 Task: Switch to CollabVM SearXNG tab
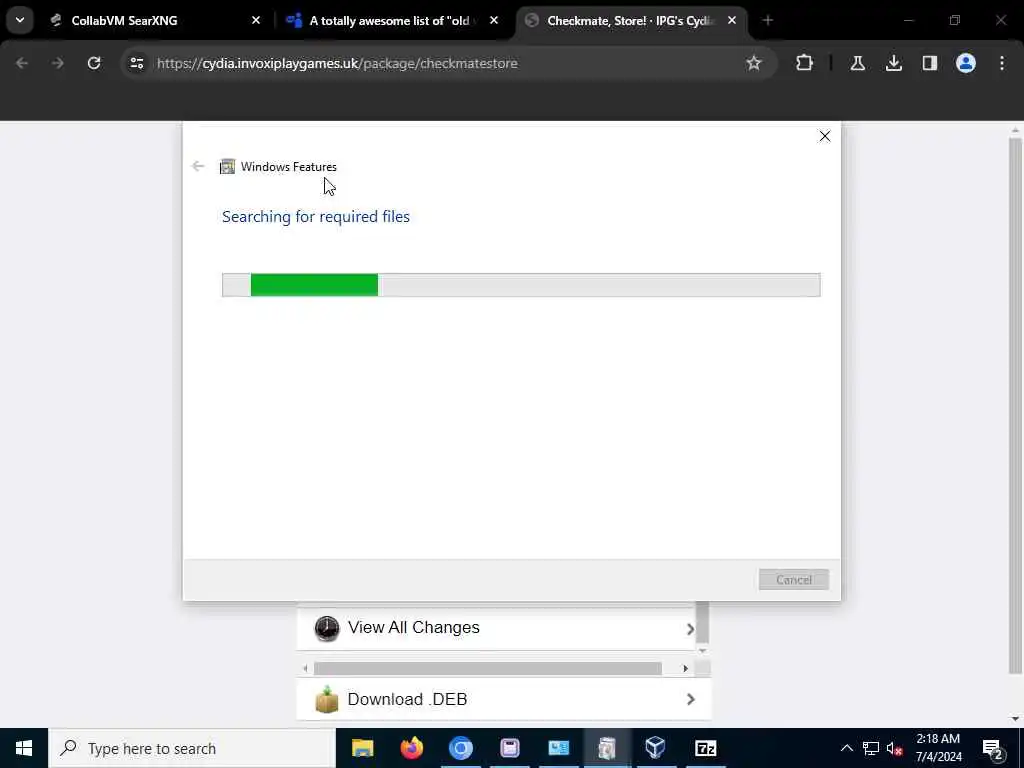(155, 20)
